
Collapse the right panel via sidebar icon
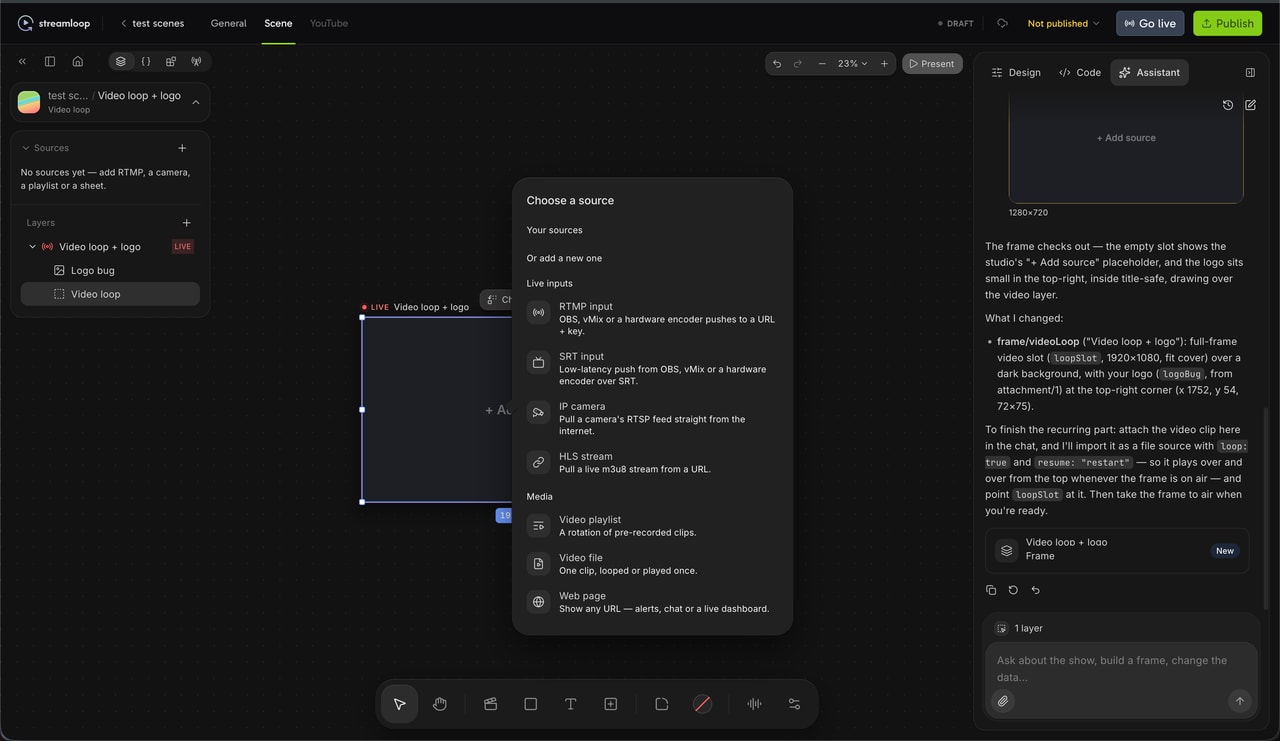(1250, 73)
